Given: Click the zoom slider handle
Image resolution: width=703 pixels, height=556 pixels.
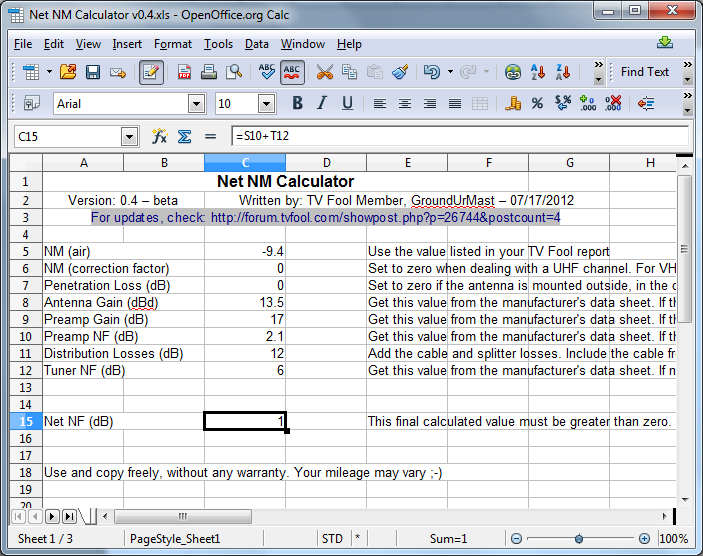Looking at the screenshot, I should click(x=577, y=539).
